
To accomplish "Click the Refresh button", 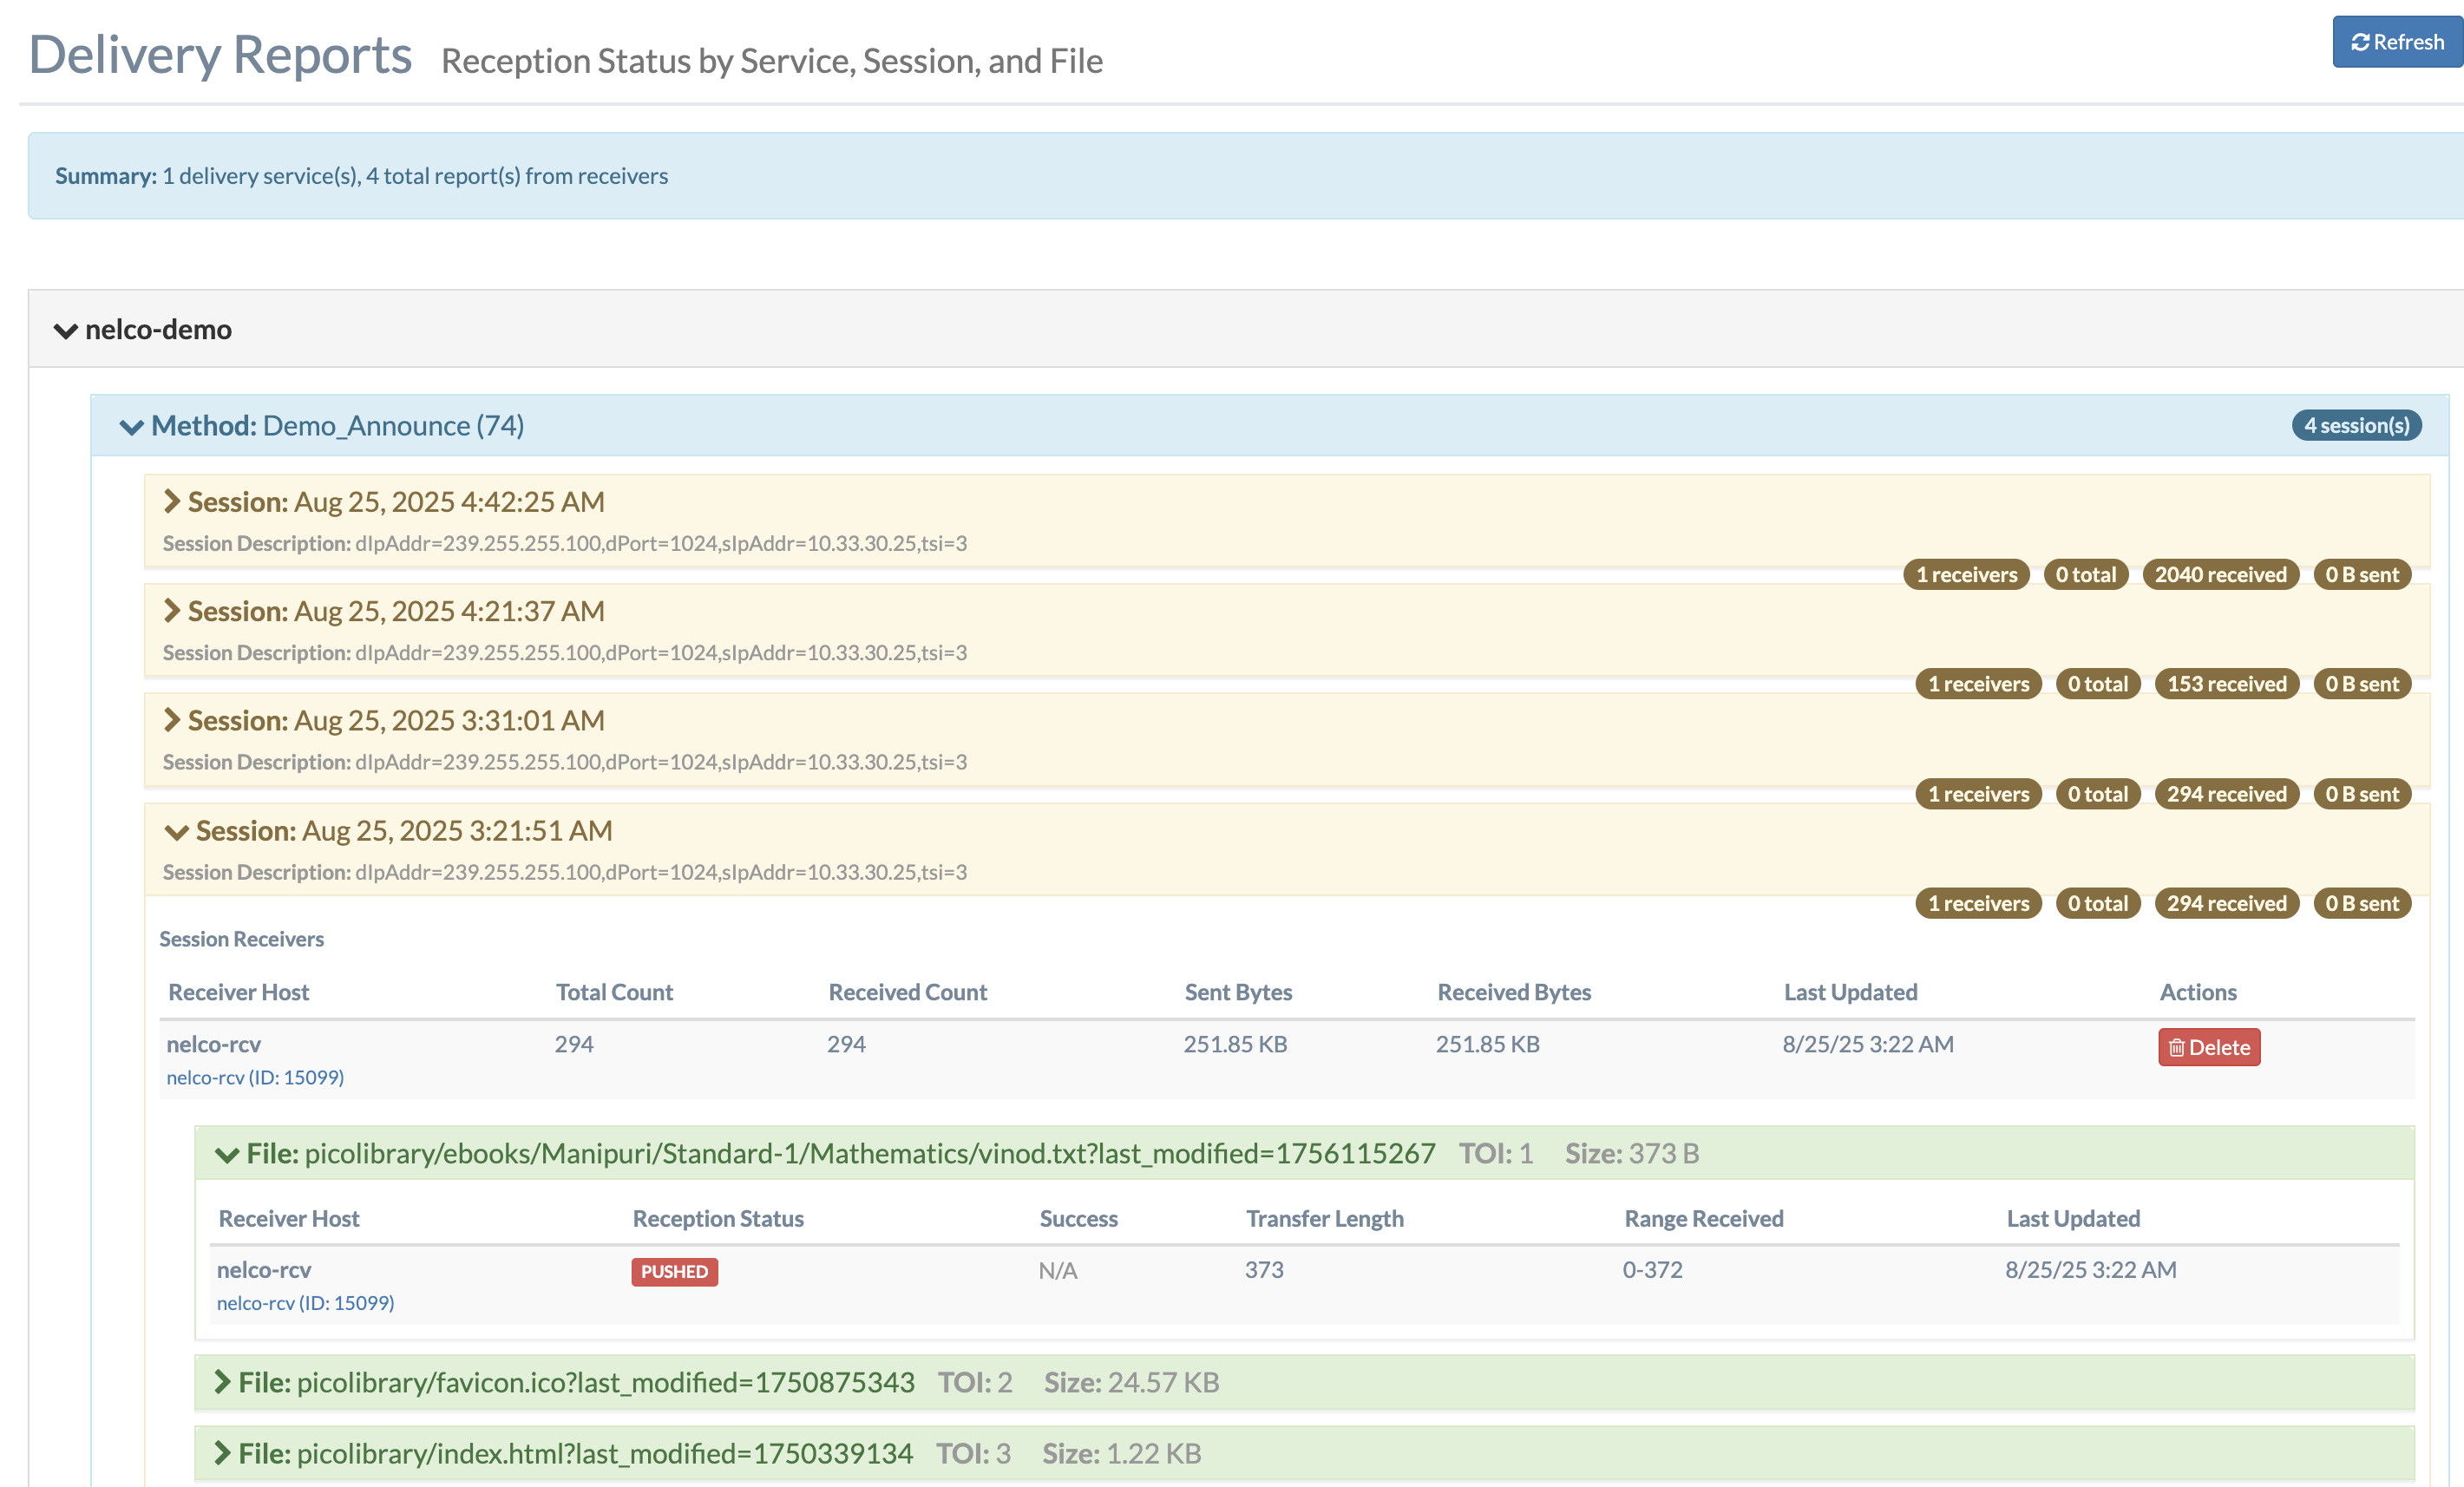I will click(x=2396, y=41).
